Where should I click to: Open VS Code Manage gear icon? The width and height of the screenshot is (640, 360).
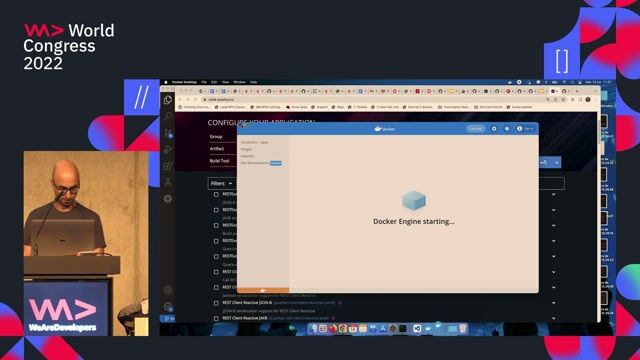(168, 306)
